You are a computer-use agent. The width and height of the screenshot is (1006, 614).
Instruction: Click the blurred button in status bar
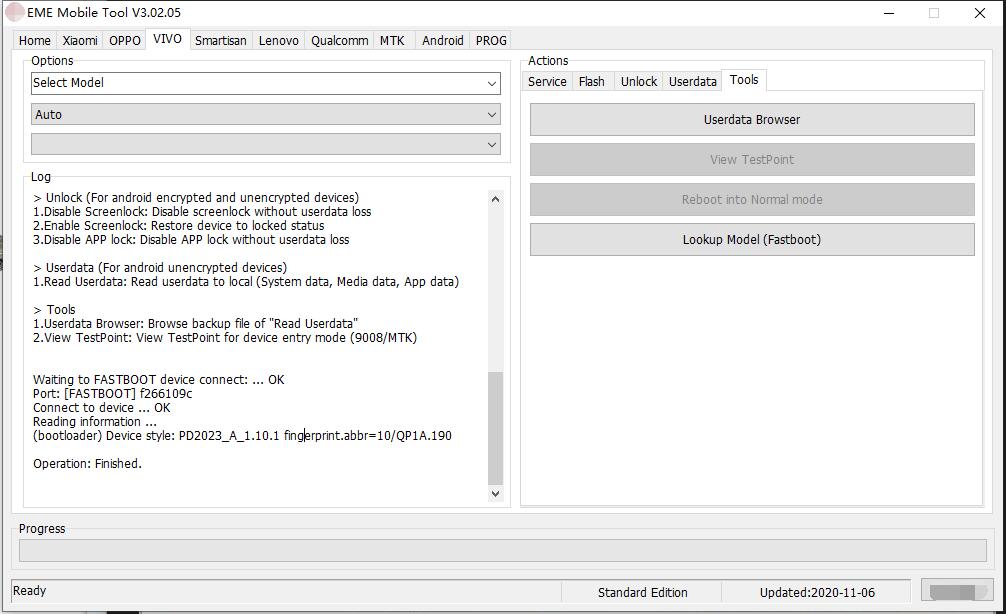(957, 591)
